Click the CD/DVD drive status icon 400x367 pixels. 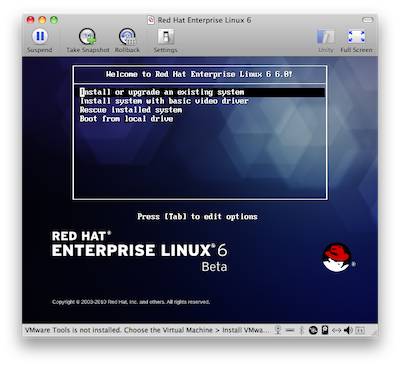pyautogui.click(x=313, y=330)
